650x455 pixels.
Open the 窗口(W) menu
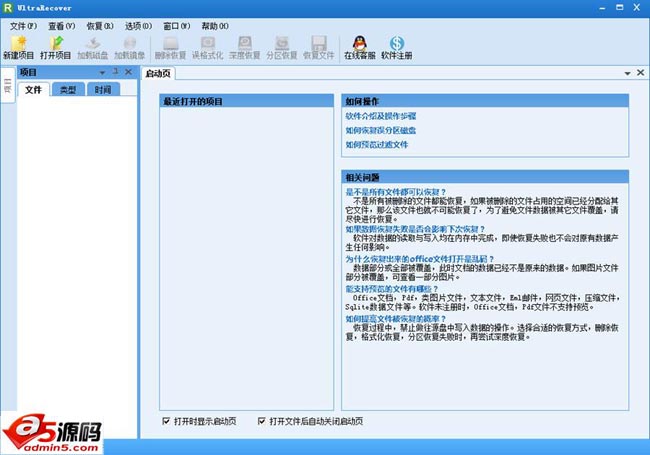pos(177,26)
